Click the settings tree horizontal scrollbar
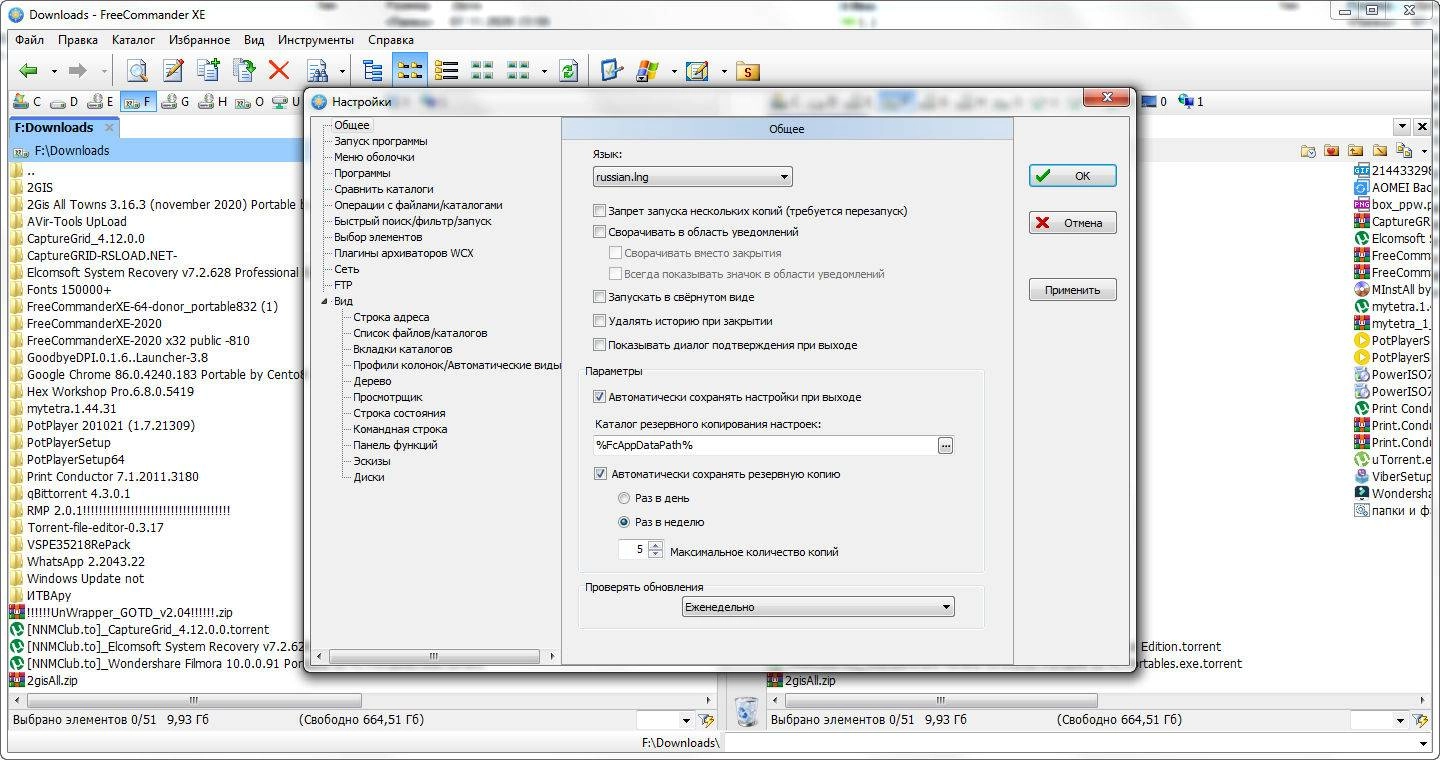The width and height of the screenshot is (1440, 760). pyautogui.click(x=435, y=657)
